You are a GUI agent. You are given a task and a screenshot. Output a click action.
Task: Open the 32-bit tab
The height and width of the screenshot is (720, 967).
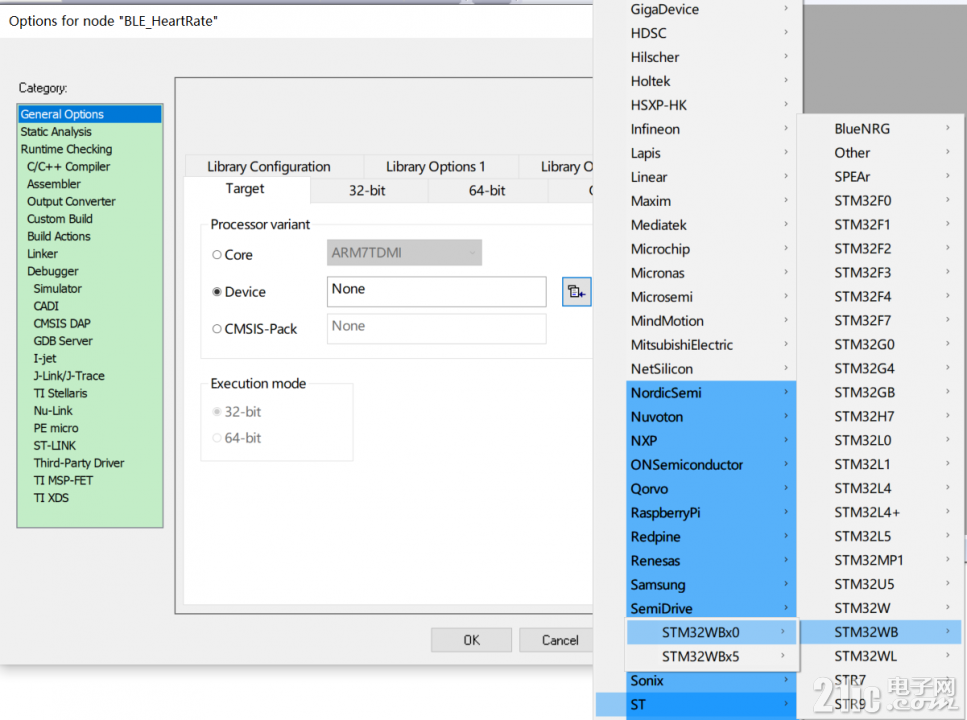(367, 191)
